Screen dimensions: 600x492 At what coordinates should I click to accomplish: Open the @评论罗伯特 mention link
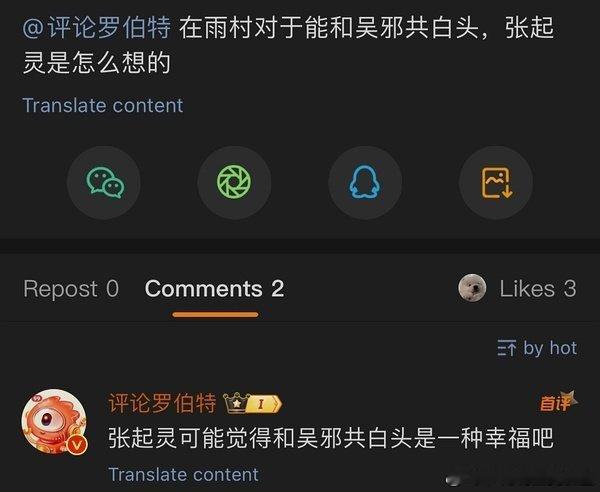point(96,28)
